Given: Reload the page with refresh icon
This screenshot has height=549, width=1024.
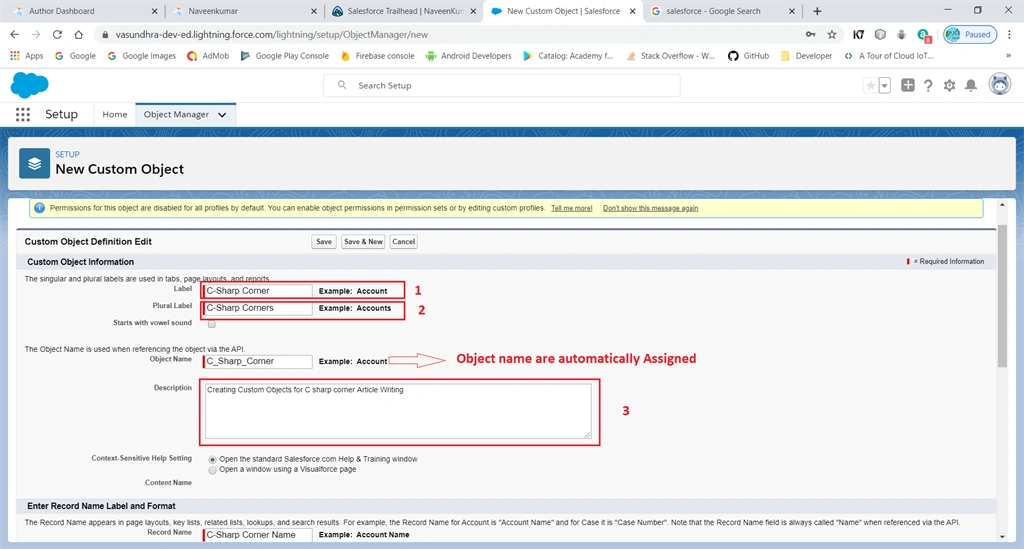Looking at the screenshot, I should 57,35.
